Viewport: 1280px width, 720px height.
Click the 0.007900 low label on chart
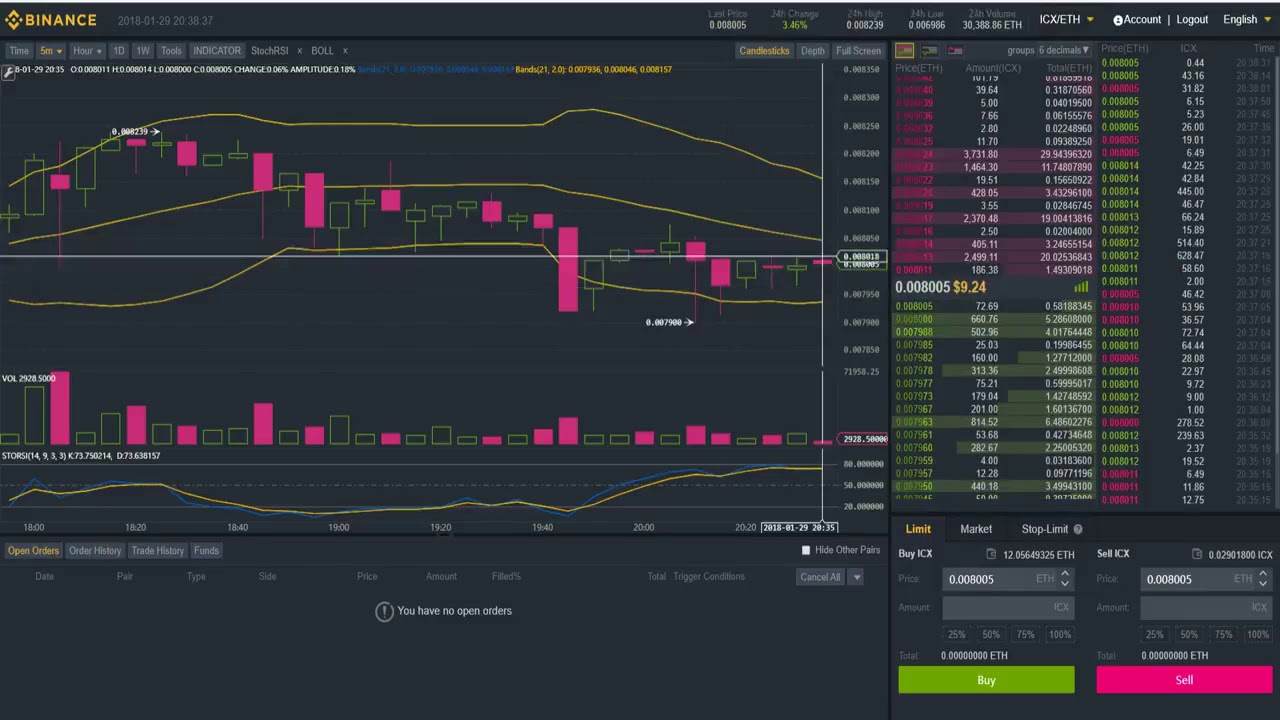664,322
